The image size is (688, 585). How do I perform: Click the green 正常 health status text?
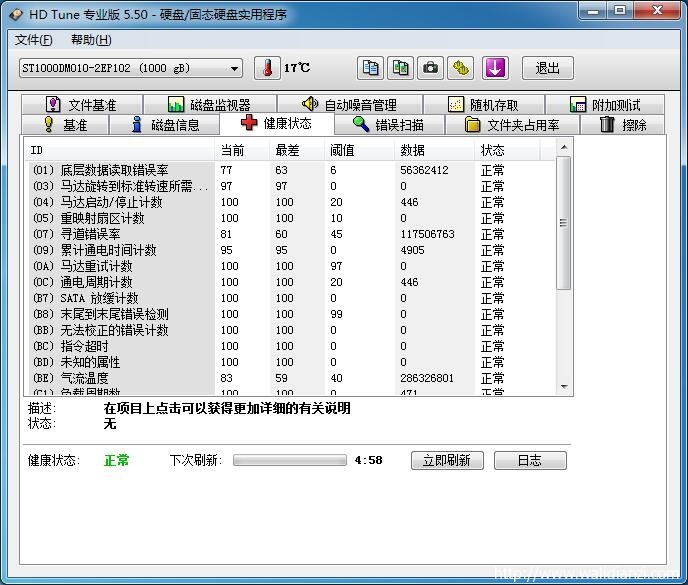pos(117,460)
